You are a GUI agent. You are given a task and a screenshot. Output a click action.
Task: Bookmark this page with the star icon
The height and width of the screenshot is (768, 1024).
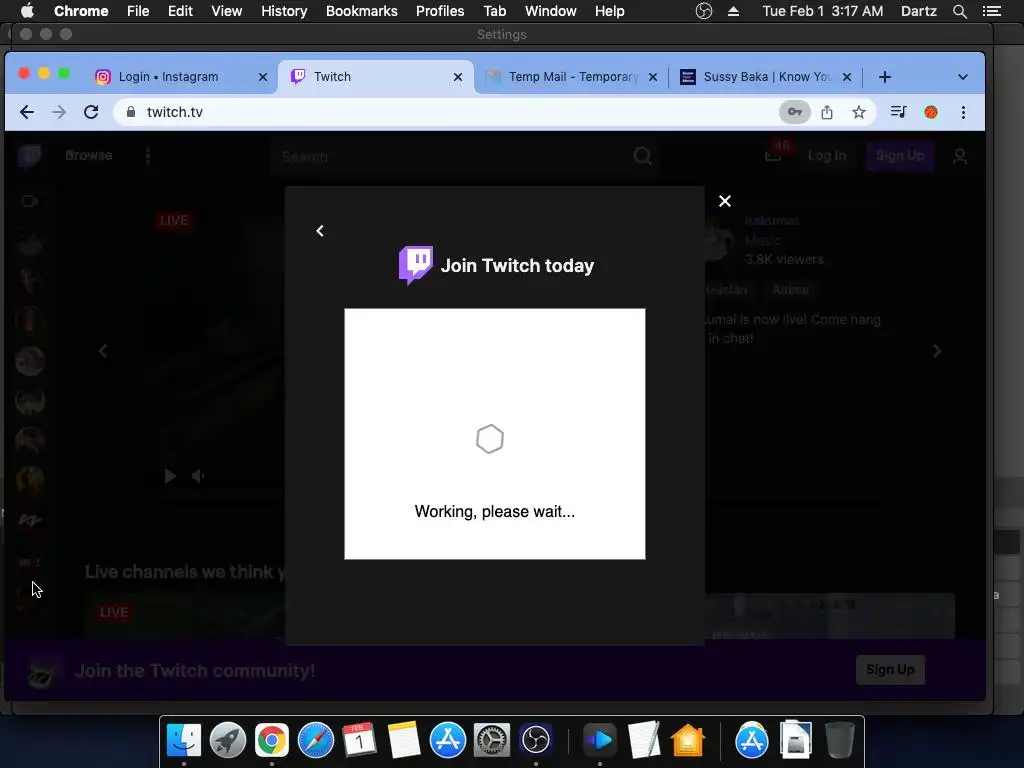point(859,112)
